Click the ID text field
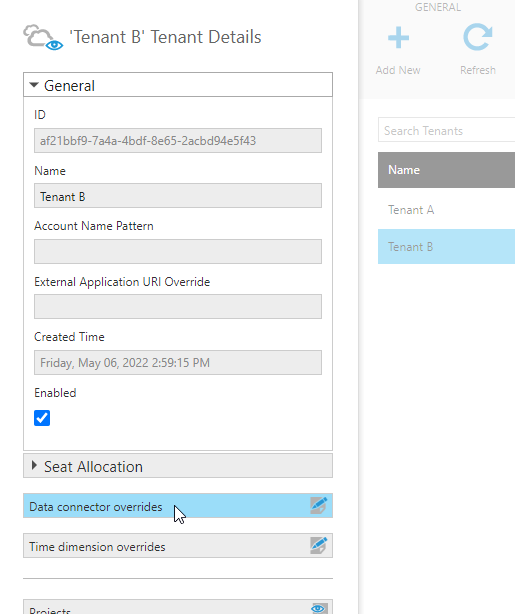The image size is (515, 614). click(x=178, y=140)
